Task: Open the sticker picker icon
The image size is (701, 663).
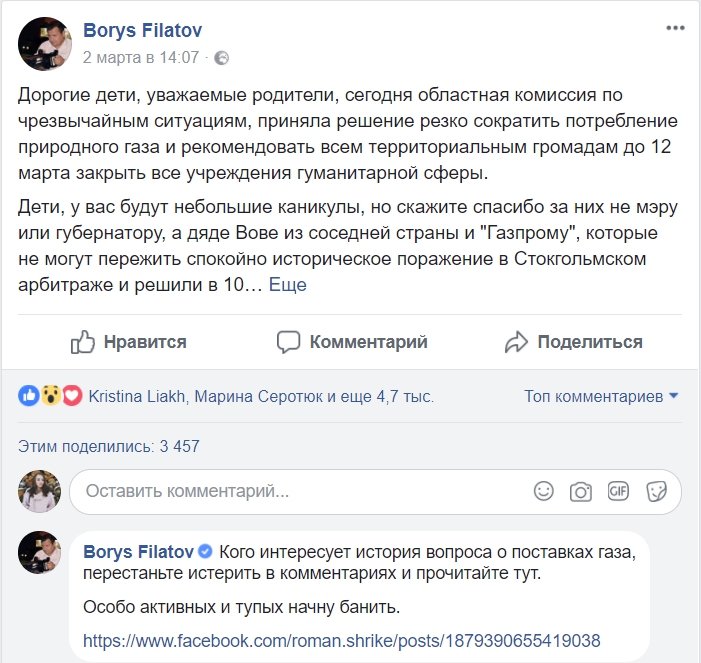Action: 656,491
